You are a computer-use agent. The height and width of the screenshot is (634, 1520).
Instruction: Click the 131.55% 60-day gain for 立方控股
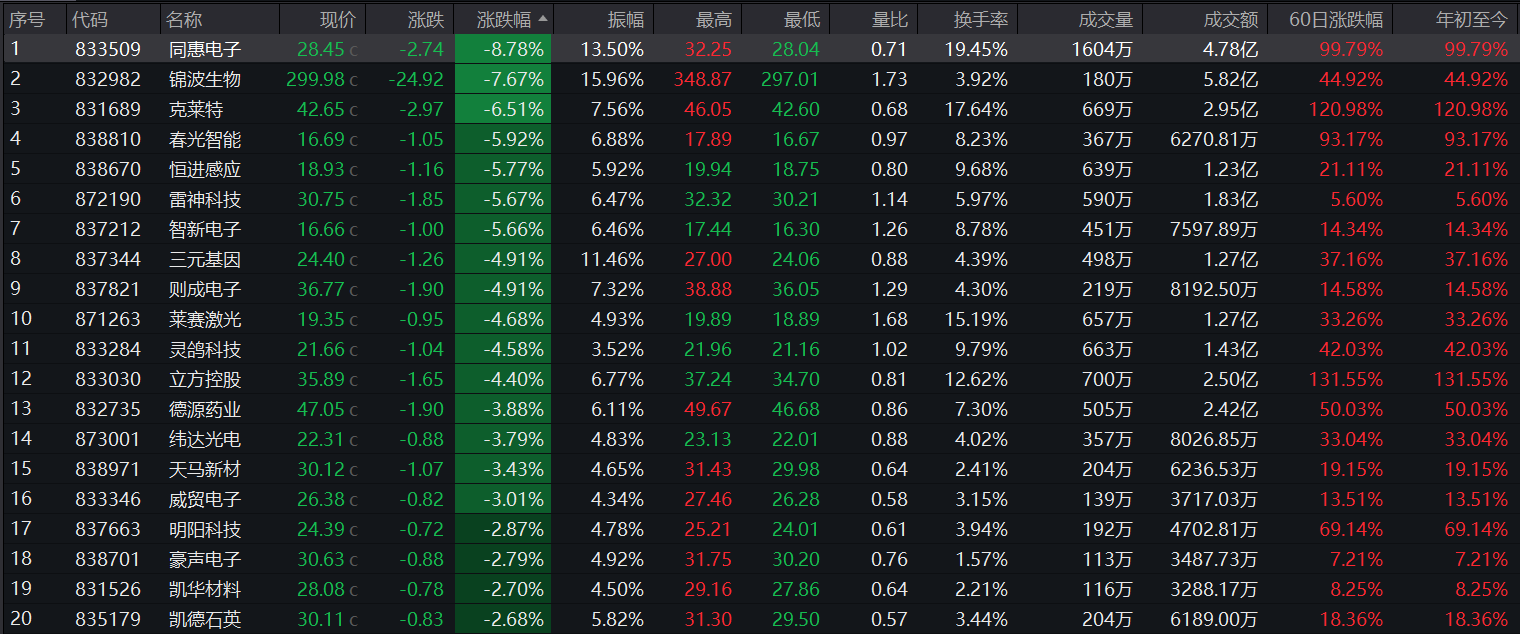pos(1342,379)
